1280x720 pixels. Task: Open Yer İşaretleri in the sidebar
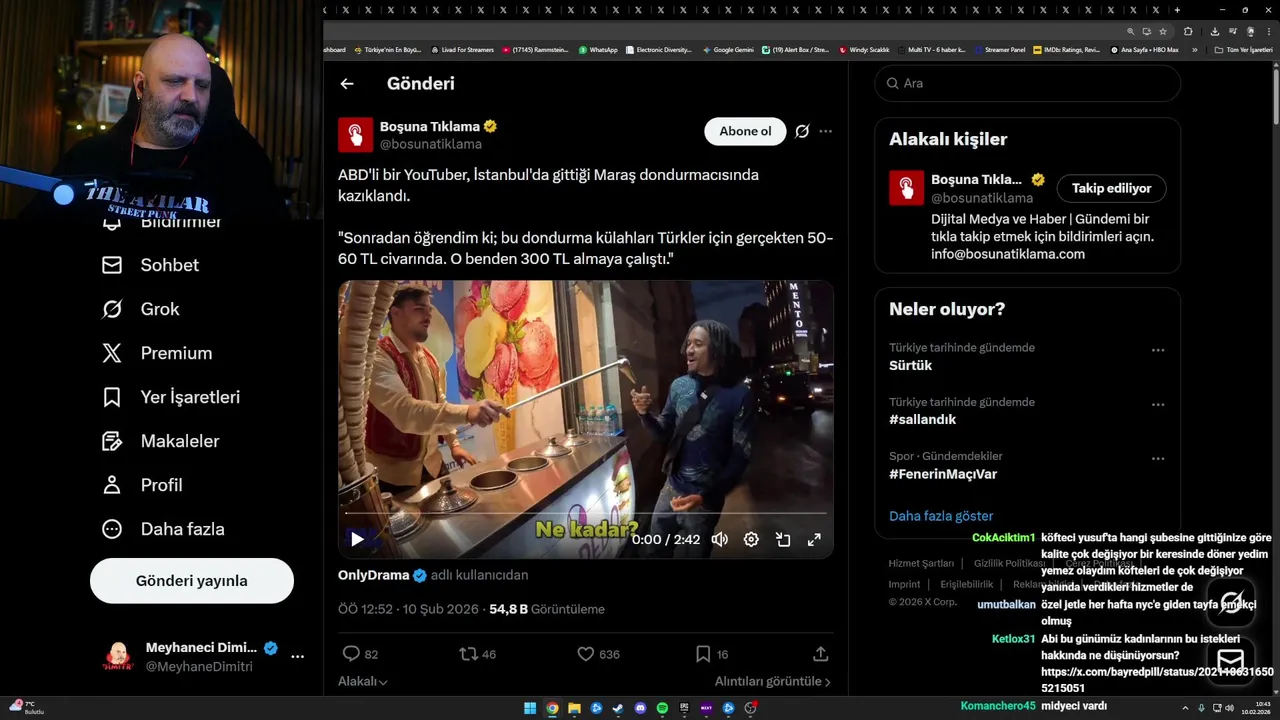pos(171,397)
